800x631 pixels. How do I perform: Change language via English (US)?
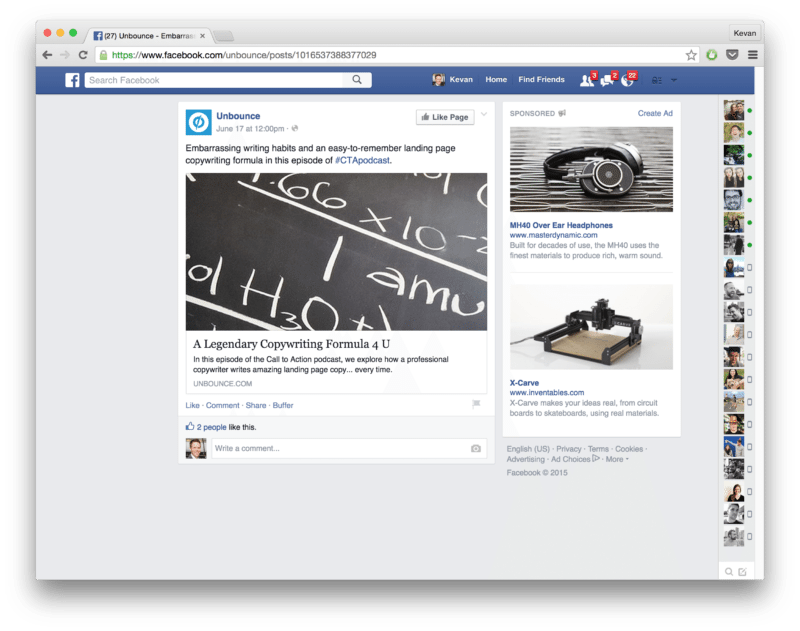pyautogui.click(x=528, y=449)
